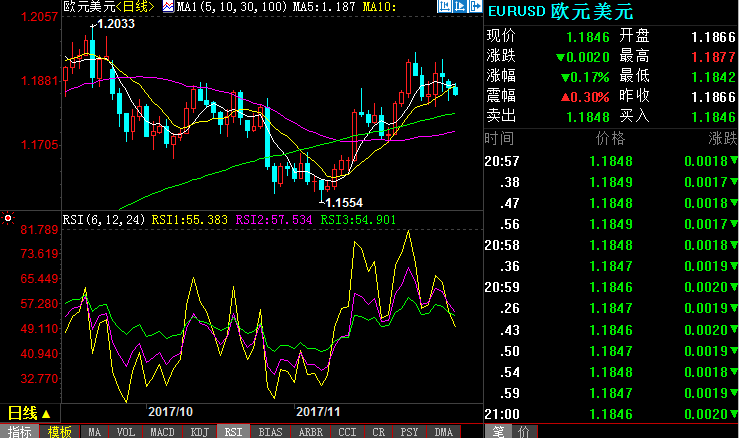The width and height of the screenshot is (739, 438).
Task: Open the 价 price tab
Action: click(523, 431)
